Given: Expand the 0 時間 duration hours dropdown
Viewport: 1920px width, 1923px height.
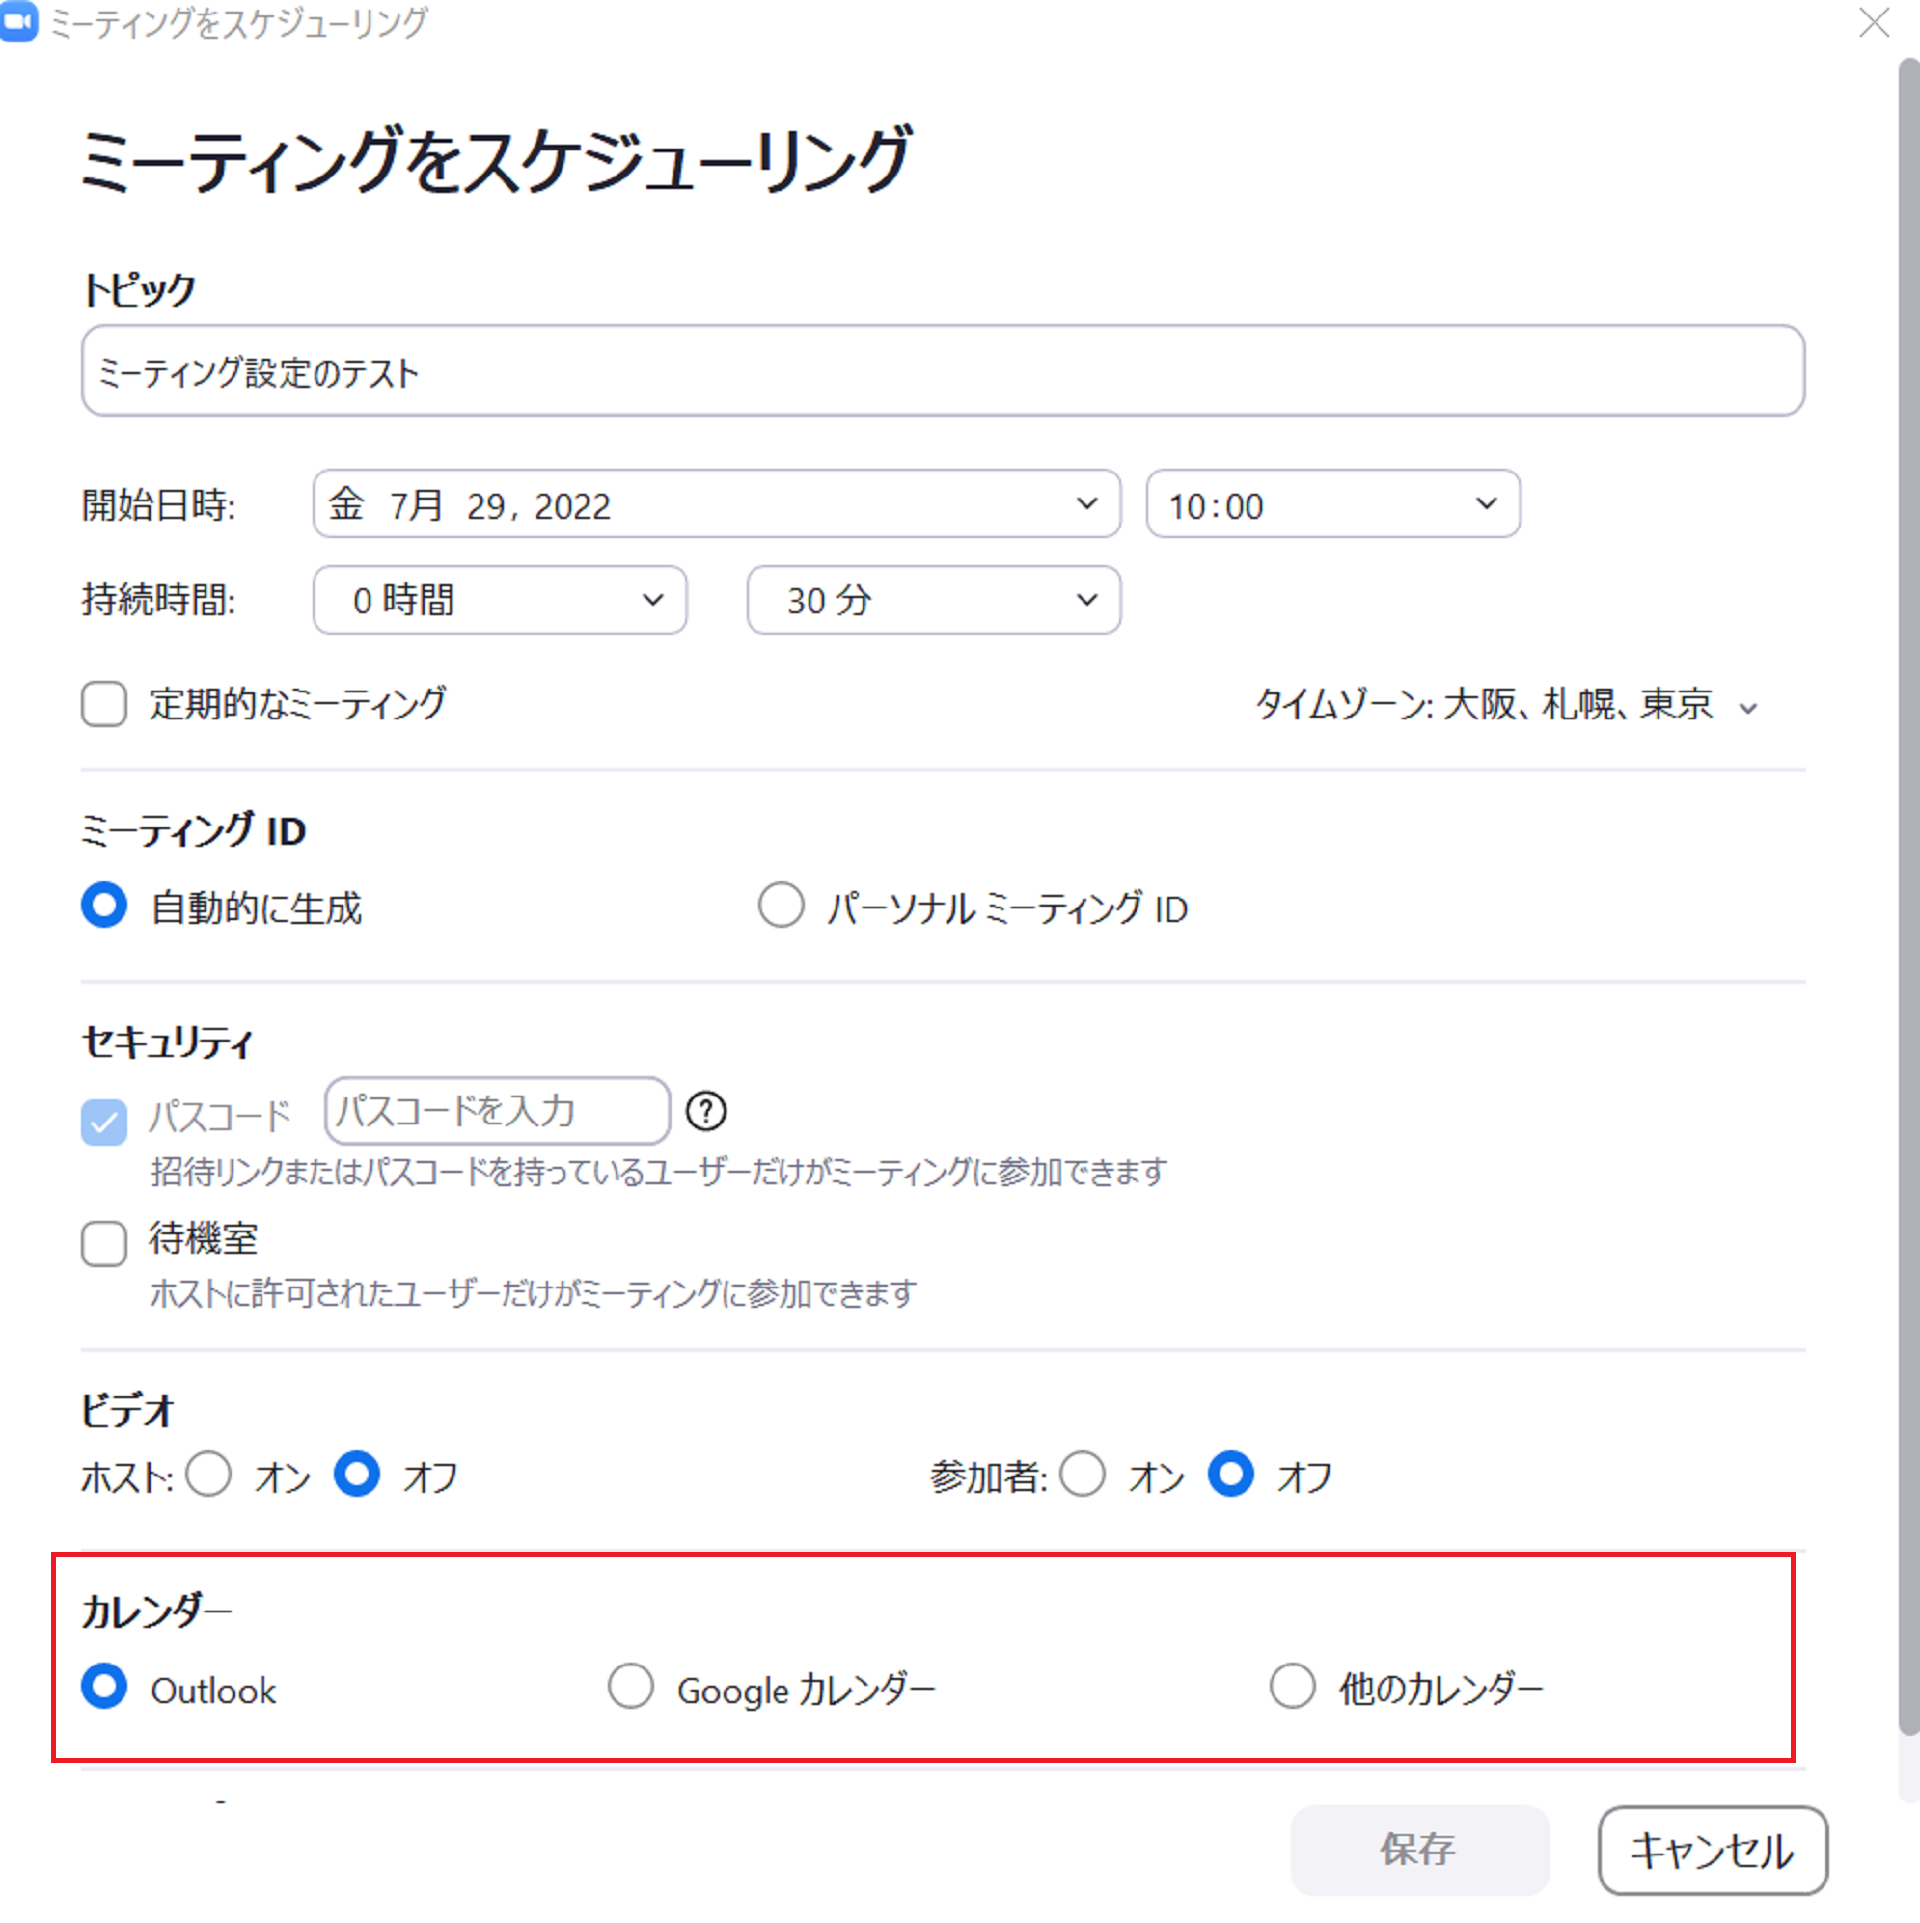Looking at the screenshot, I should pyautogui.click(x=499, y=600).
